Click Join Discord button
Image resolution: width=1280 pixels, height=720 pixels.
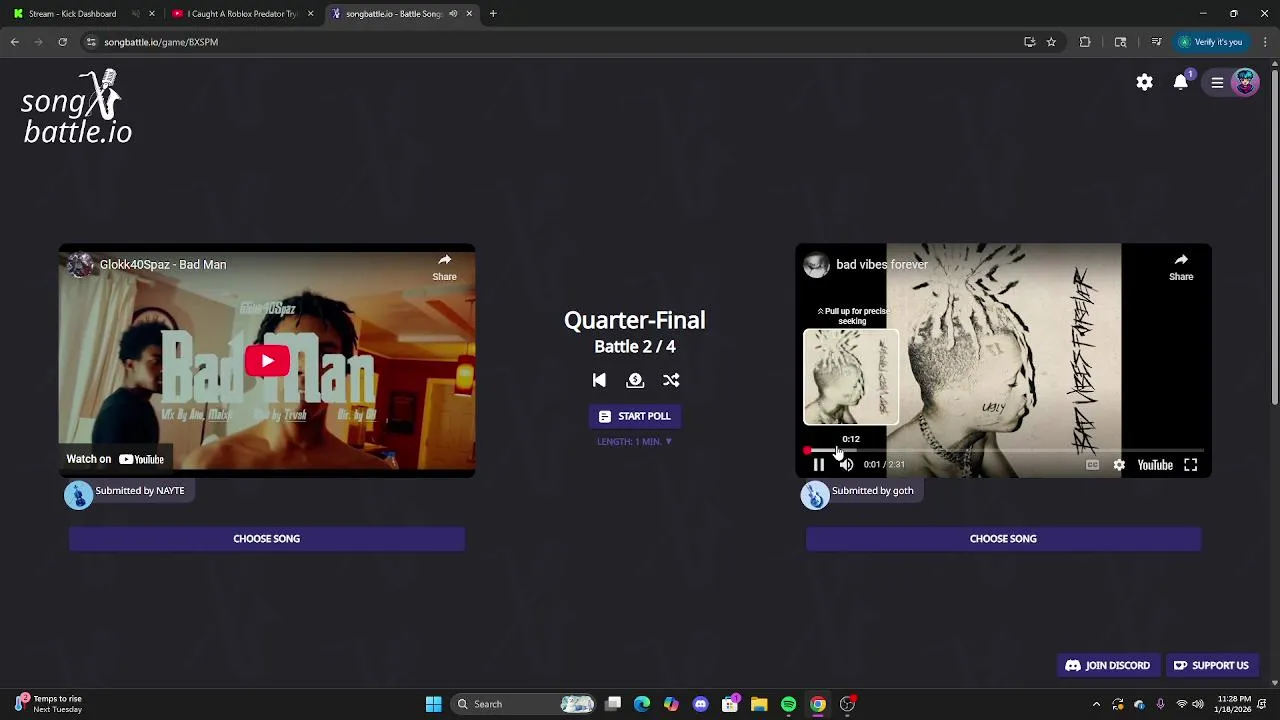1108,666
